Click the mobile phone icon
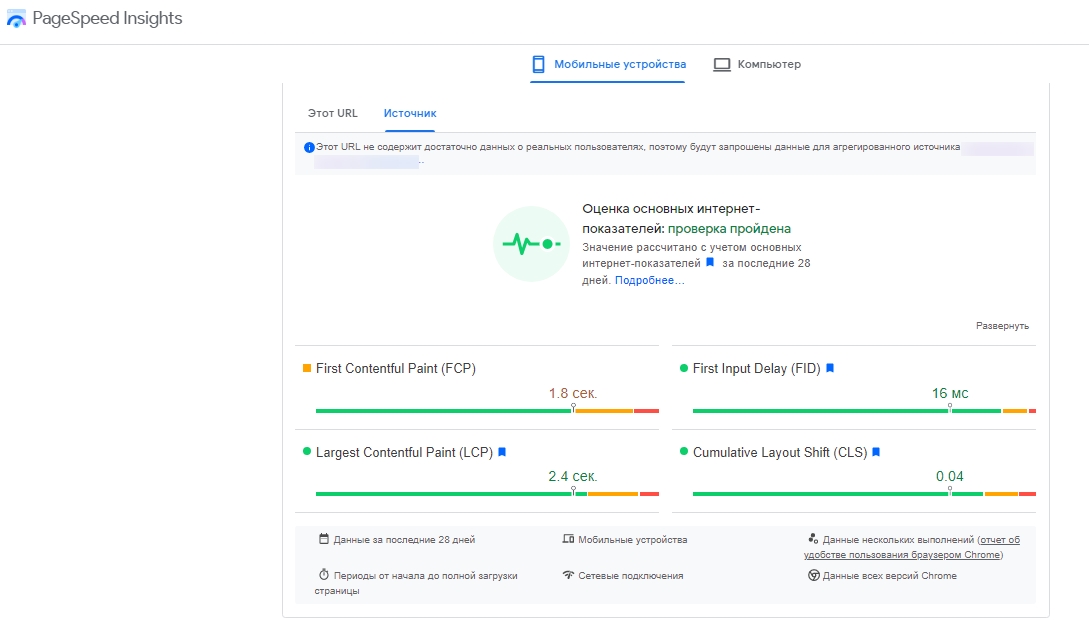The height and width of the screenshot is (620, 1089). pos(538,65)
